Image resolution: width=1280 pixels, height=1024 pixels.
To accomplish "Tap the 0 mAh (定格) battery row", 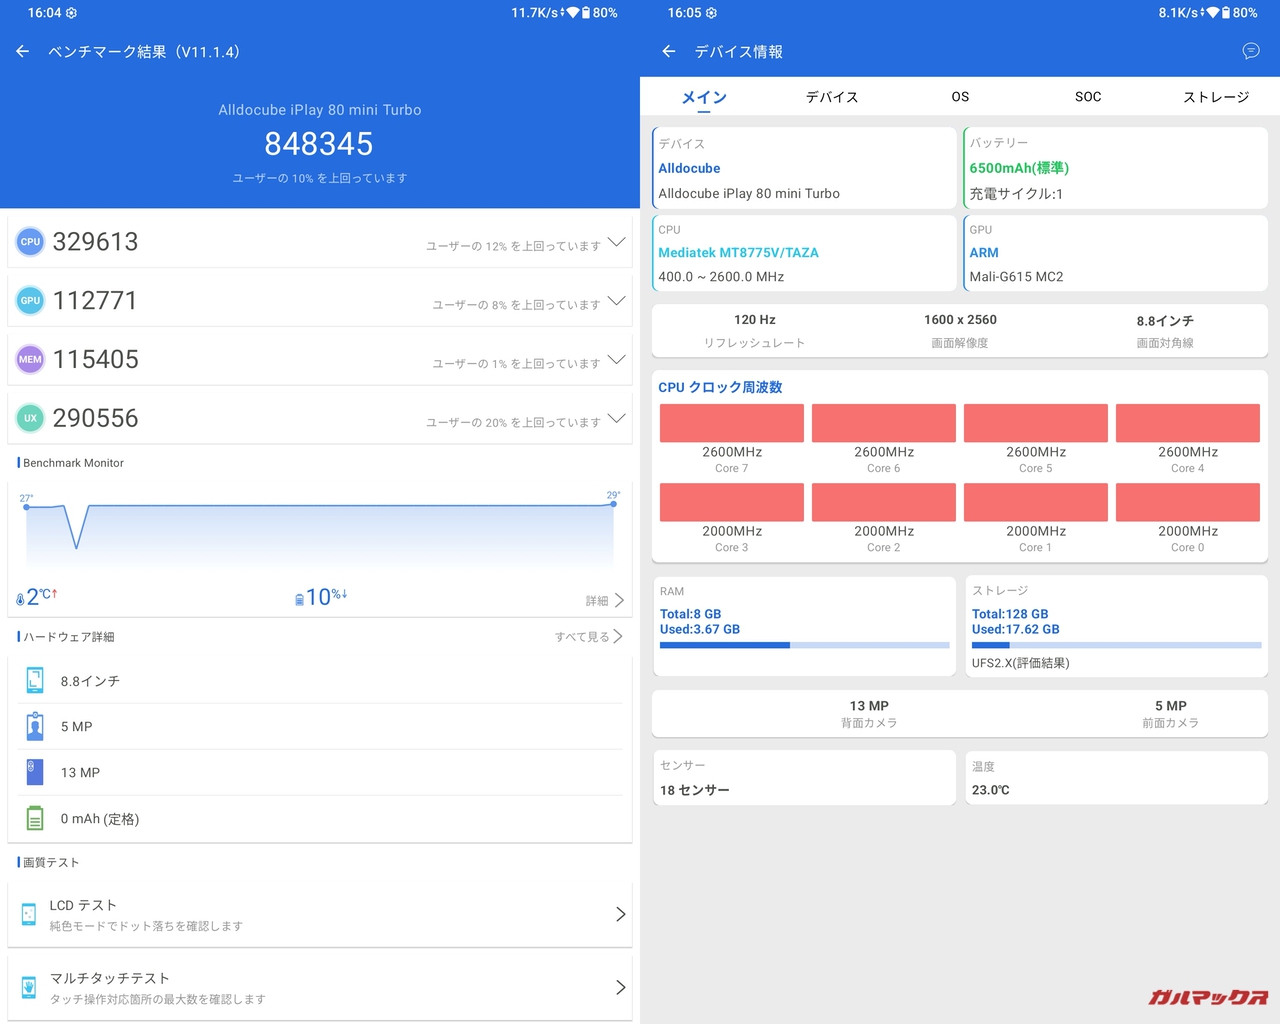I will point(320,818).
